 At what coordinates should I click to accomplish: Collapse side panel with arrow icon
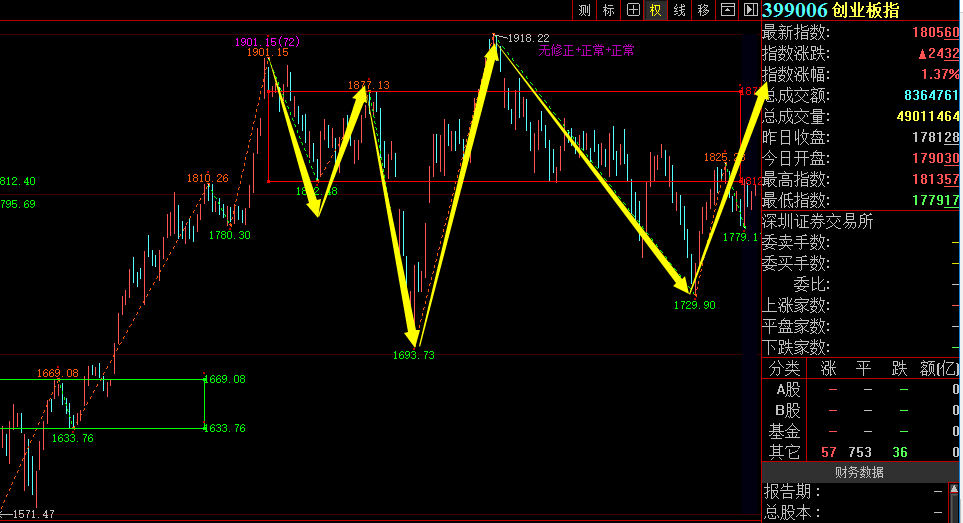click(750, 10)
